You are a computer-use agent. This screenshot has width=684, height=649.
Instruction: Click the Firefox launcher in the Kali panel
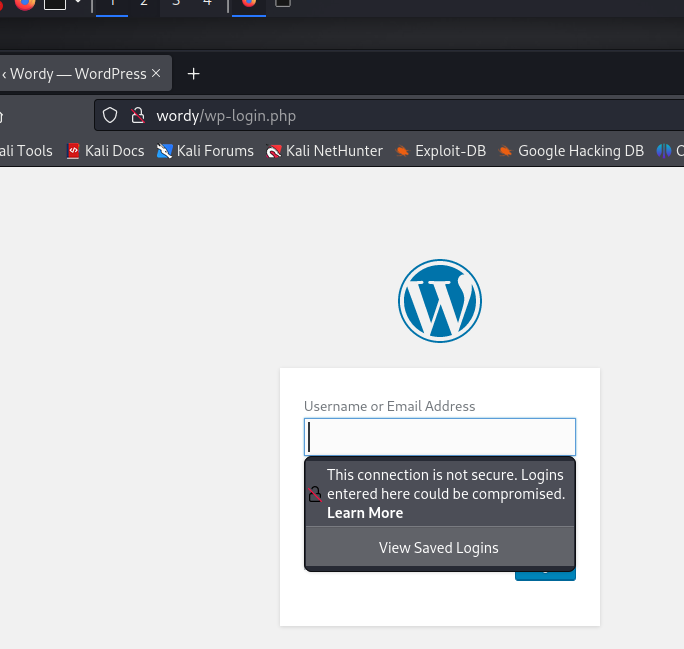coord(25,3)
